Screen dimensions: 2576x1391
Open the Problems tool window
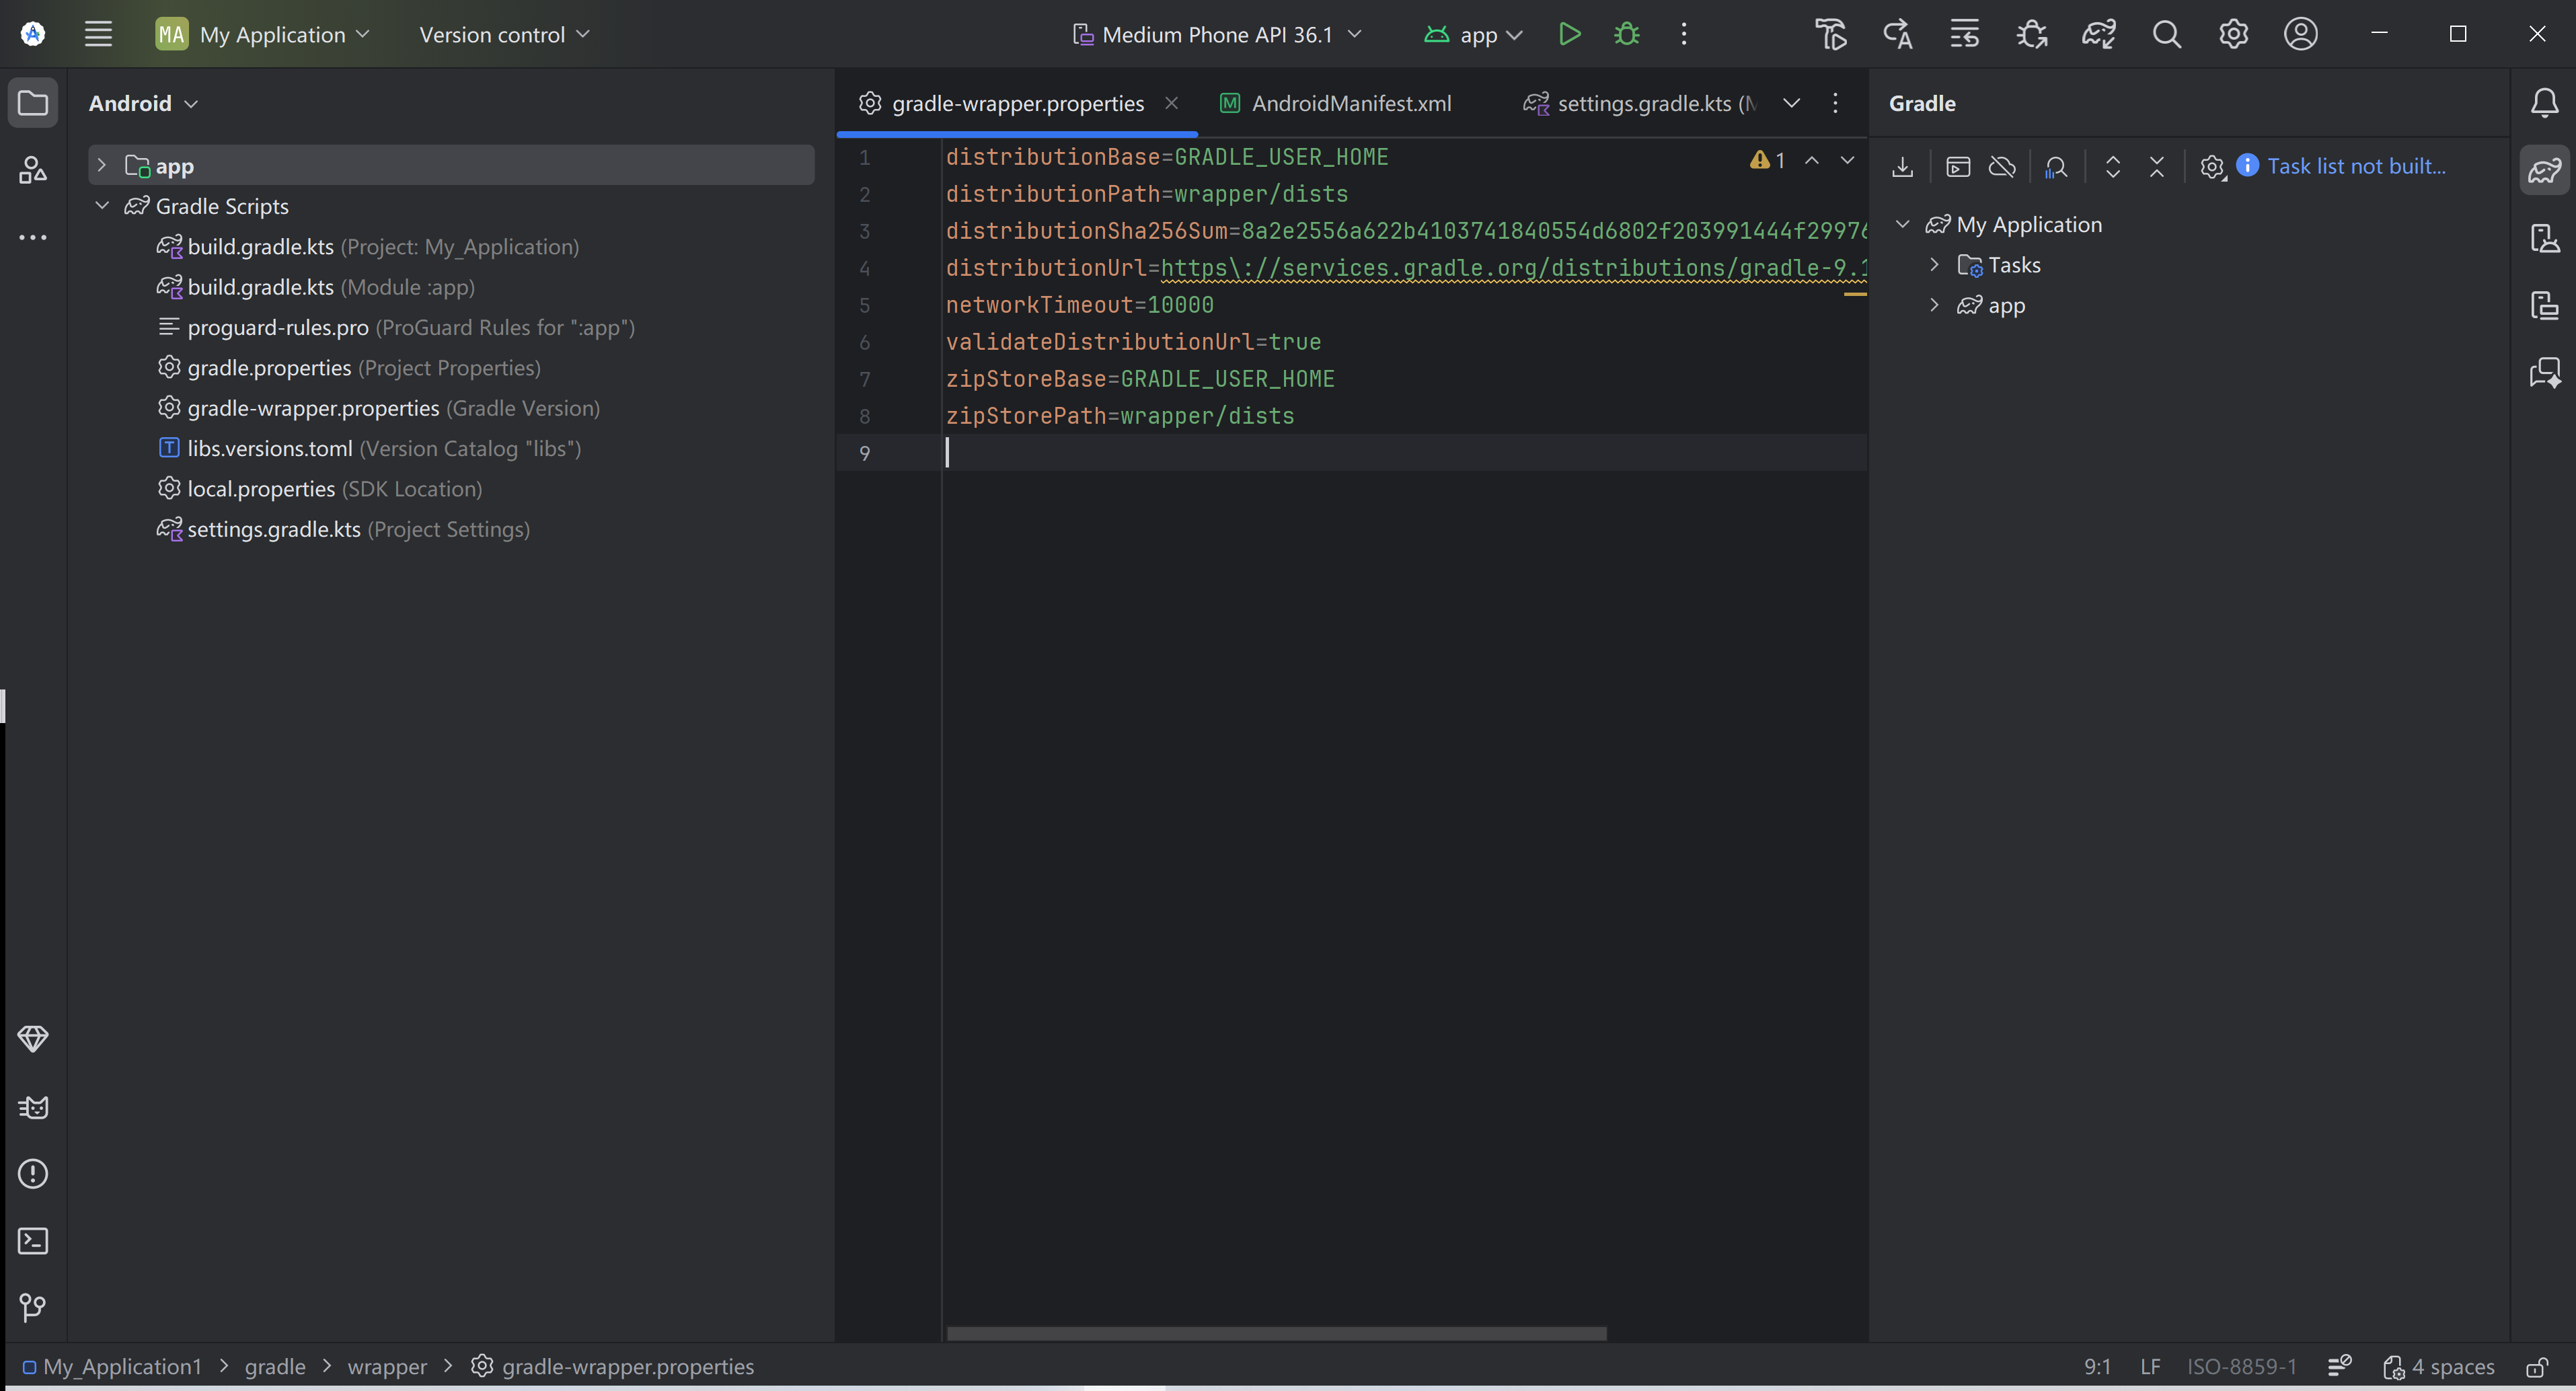click(33, 1174)
